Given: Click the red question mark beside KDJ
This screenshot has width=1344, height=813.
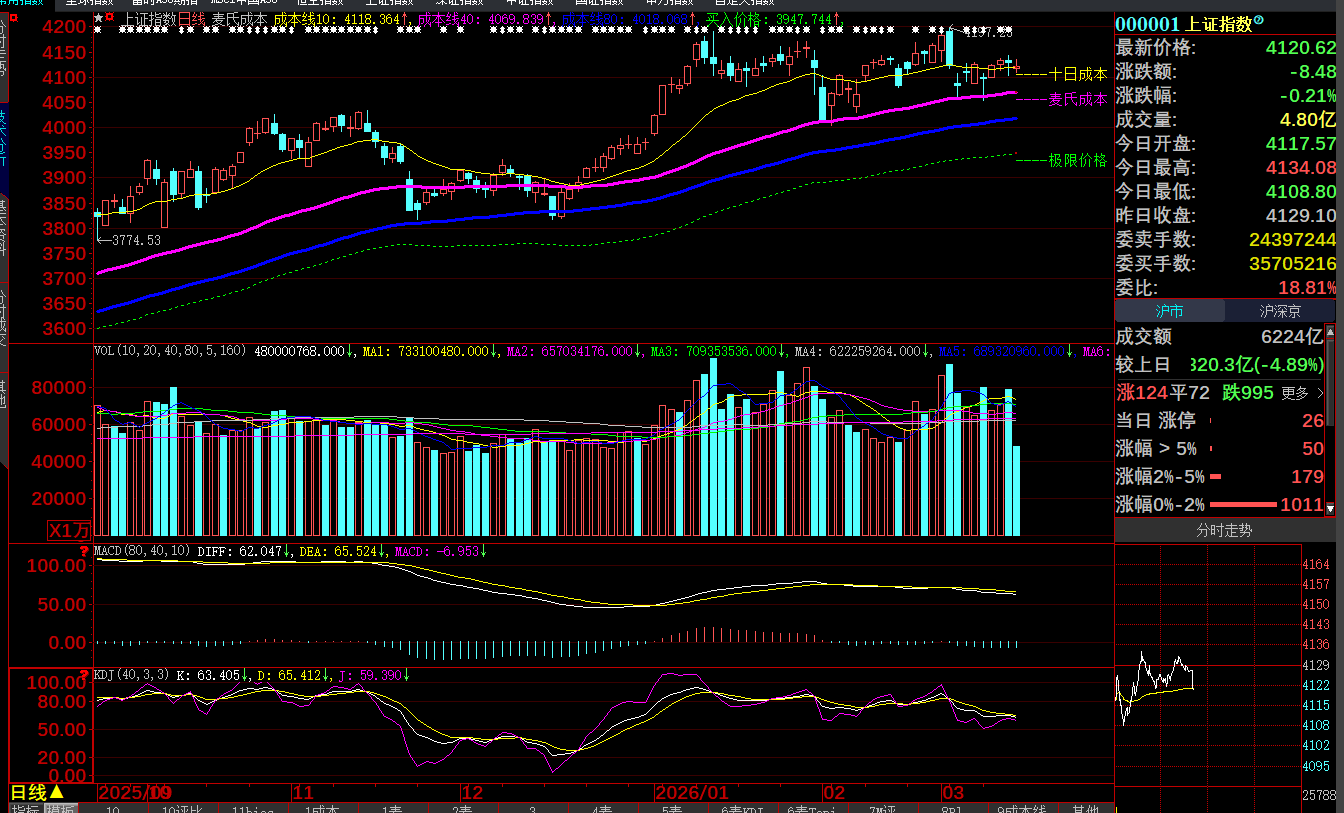Looking at the screenshot, I should (x=84, y=675).
